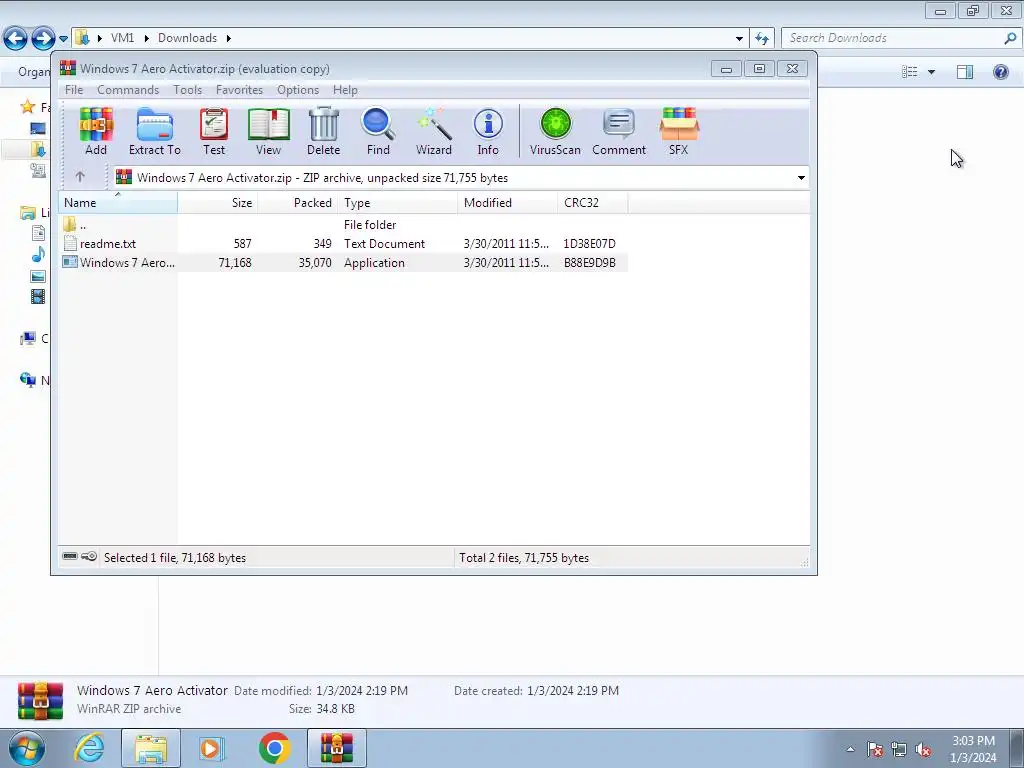The width and height of the screenshot is (1024, 768).
Task: Open Google Chrome from taskbar
Action: [x=274, y=748]
